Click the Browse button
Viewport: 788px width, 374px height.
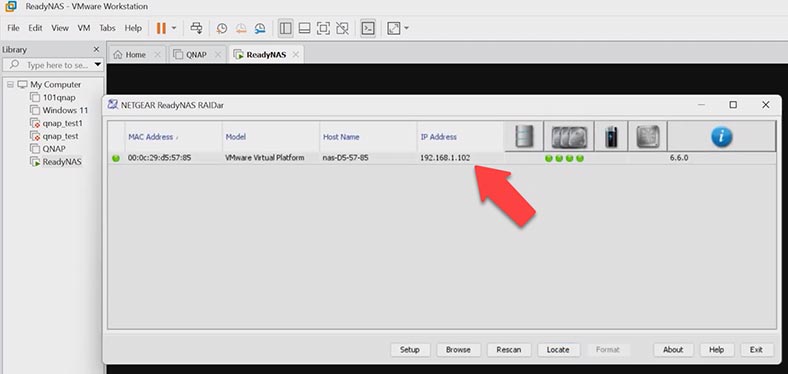point(458,350)
